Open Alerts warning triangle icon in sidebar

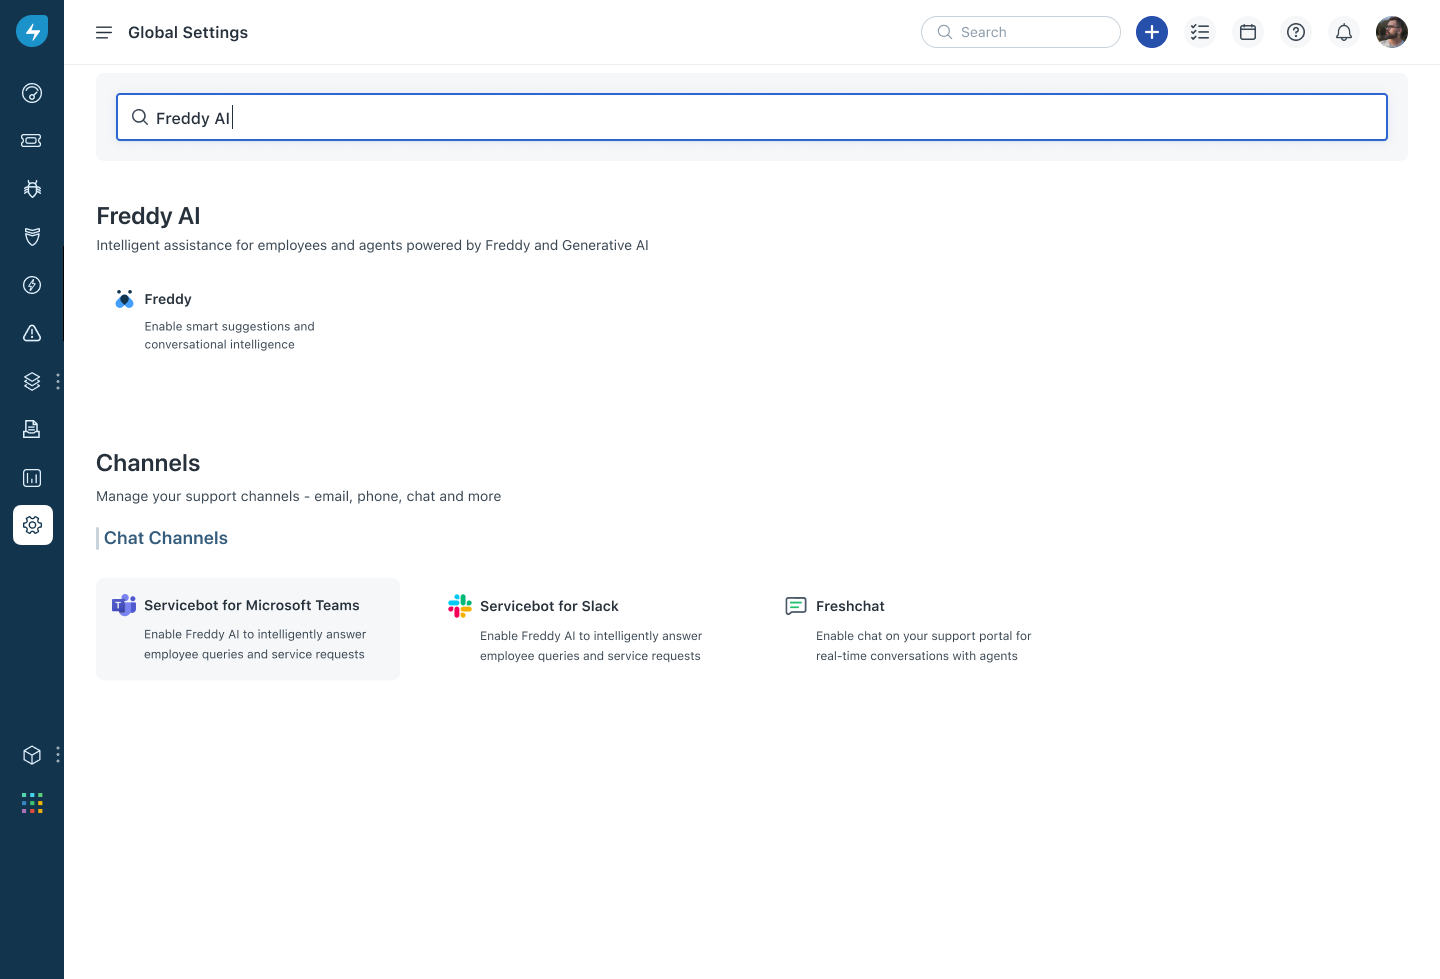tap(32, 333)
